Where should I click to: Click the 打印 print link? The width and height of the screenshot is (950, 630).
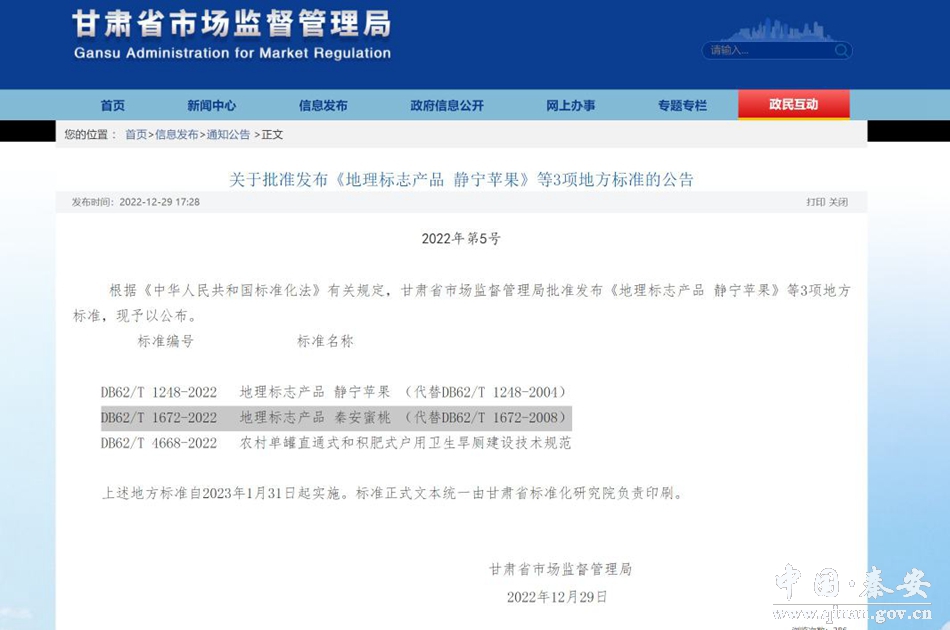[816, 202]
